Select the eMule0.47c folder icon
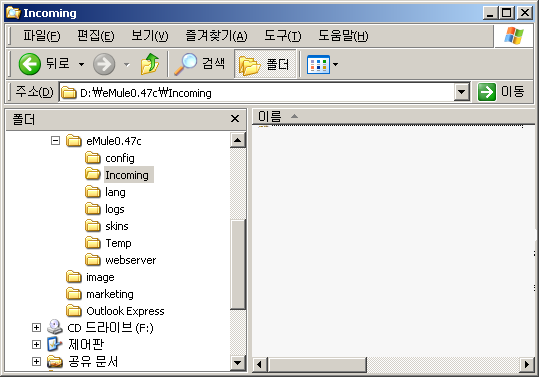Image resolution: width=539 pixels, height=377 pixels. click(x=74, y=141)
